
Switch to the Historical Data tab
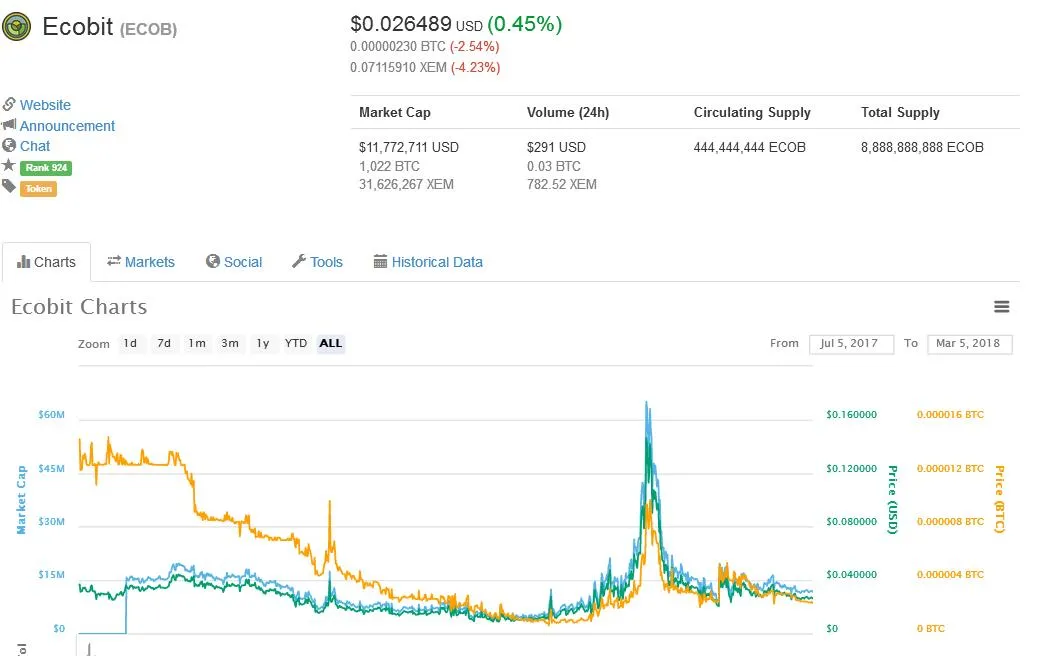(428, 262)
